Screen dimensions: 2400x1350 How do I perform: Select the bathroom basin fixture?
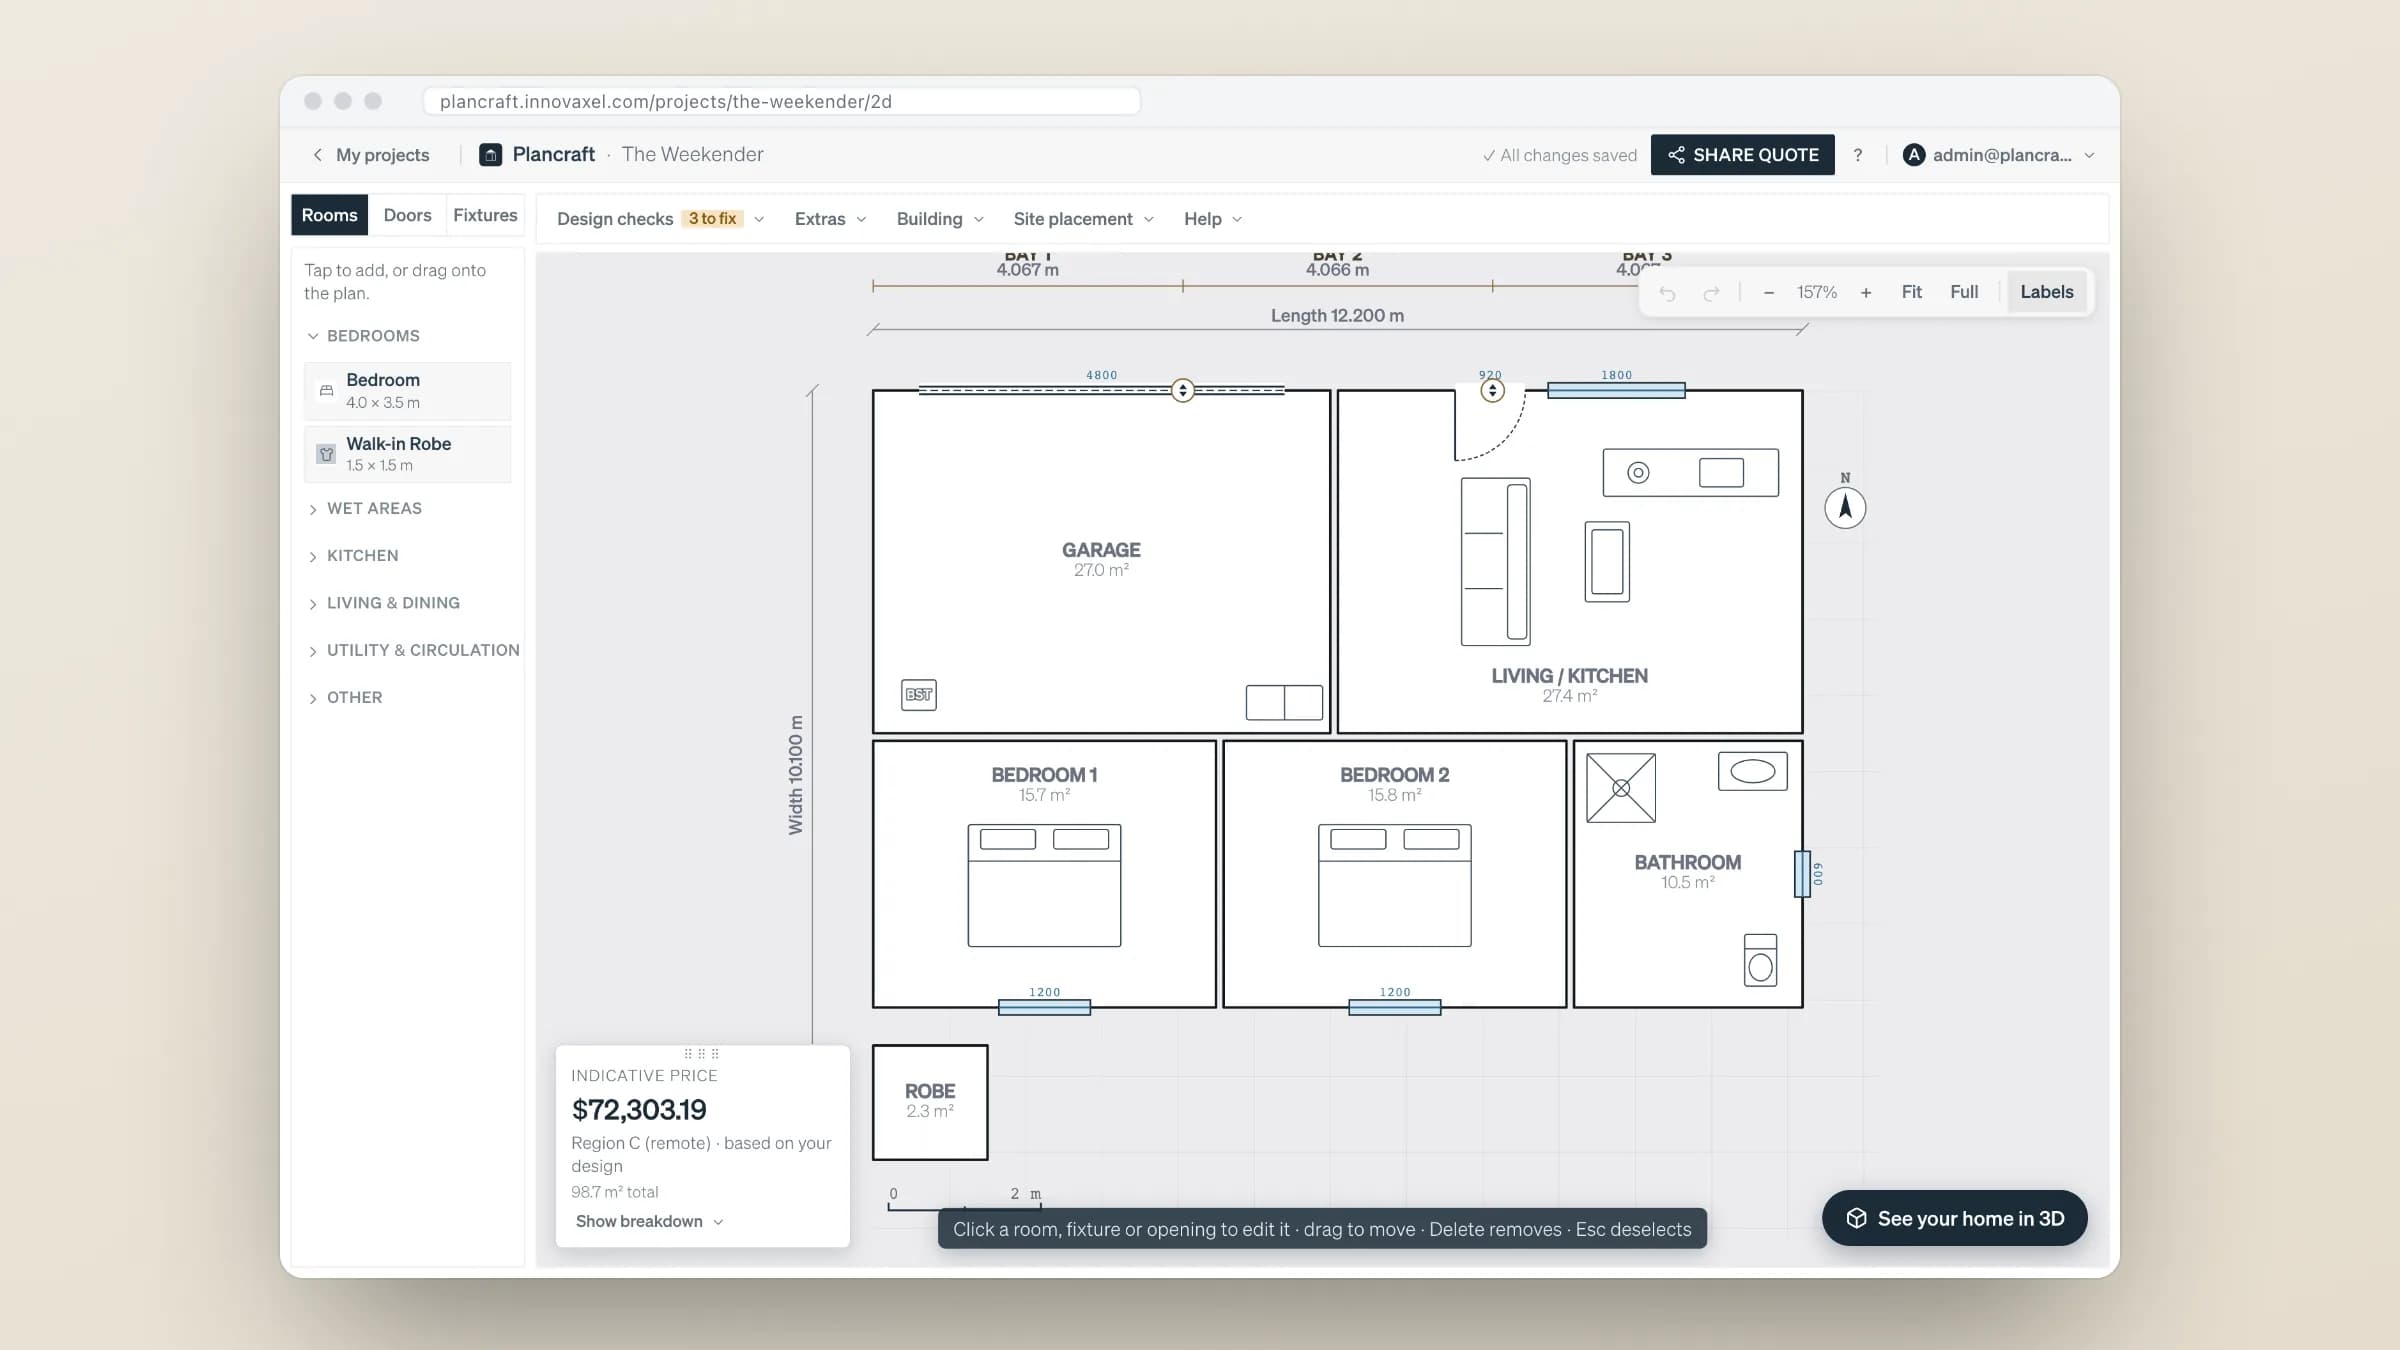[x=1752, y=771]
